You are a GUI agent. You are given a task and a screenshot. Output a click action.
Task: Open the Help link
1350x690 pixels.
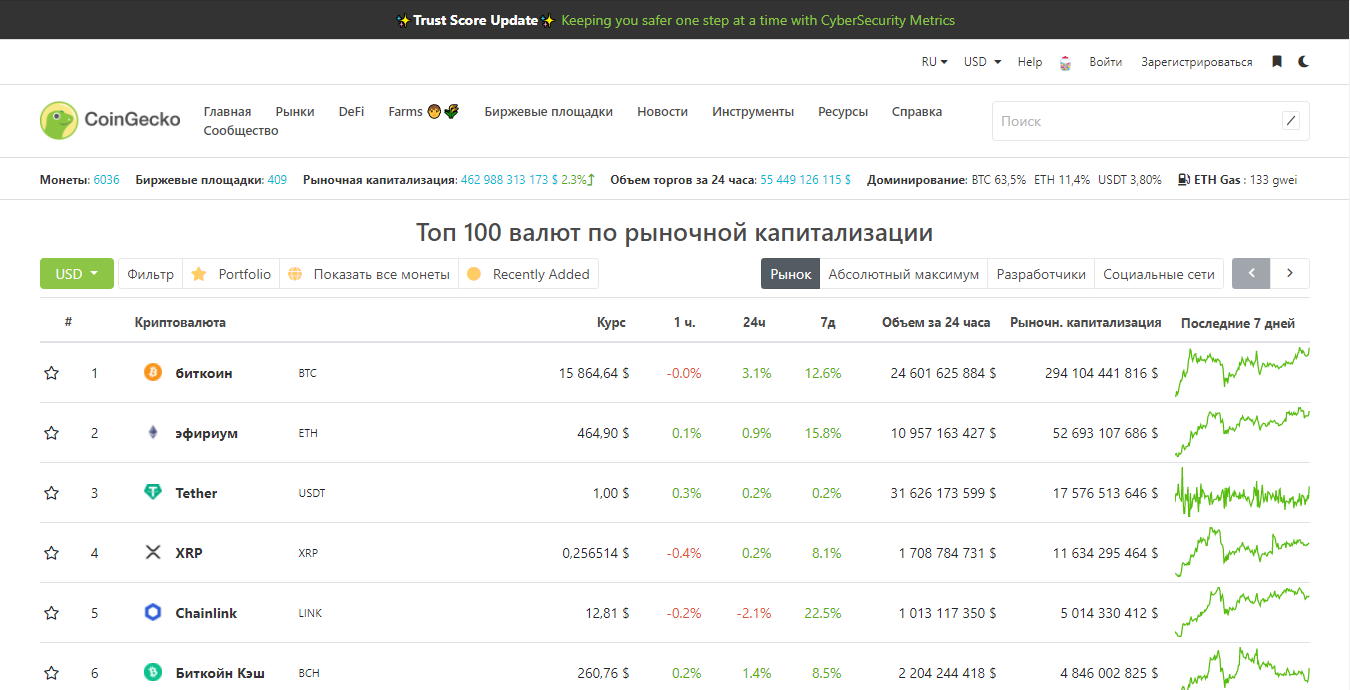pos(1030,62)
